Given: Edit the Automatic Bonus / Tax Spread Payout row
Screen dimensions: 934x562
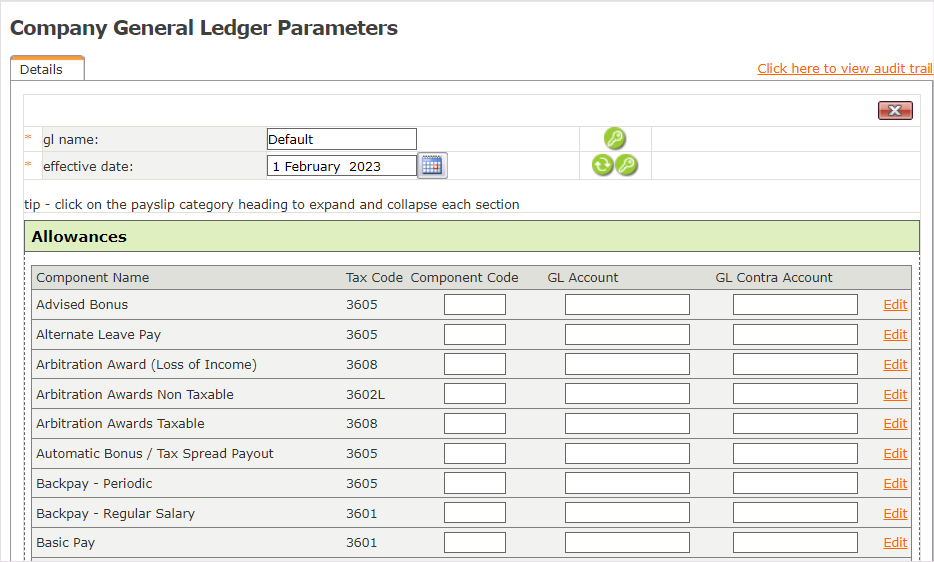Looking at the screenshot, I should coord(895,454).
